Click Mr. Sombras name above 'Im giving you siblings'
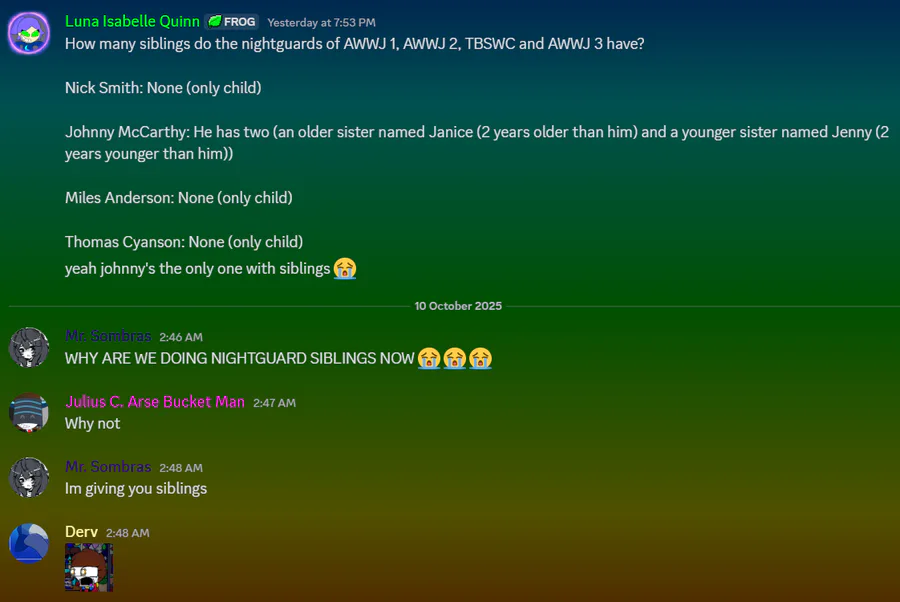The image size is (900, 602). [108, 467]
